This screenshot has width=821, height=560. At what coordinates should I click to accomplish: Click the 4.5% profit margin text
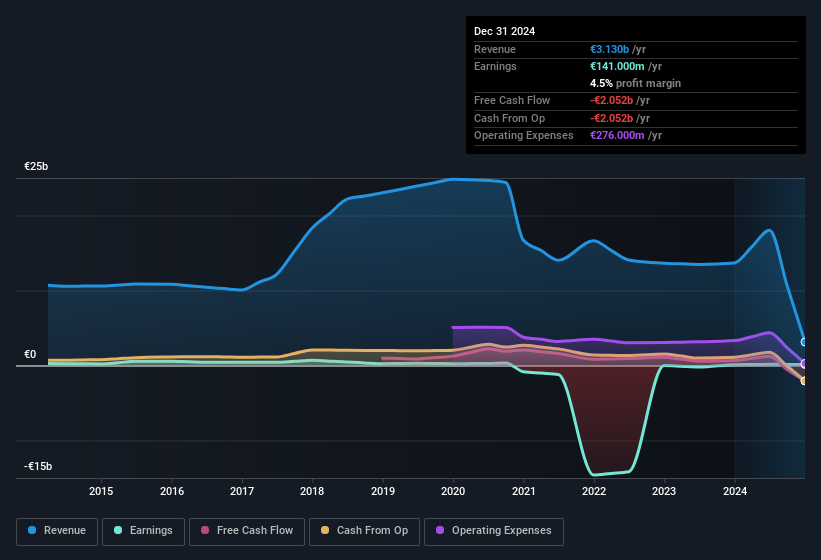[635, 83]
